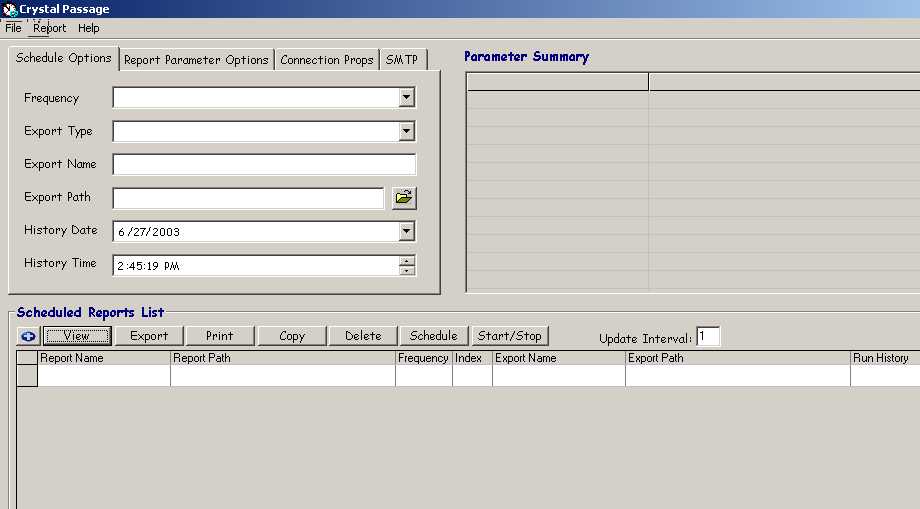Click the blue plus add report icon
920x509 pixels.
[28, 336]
